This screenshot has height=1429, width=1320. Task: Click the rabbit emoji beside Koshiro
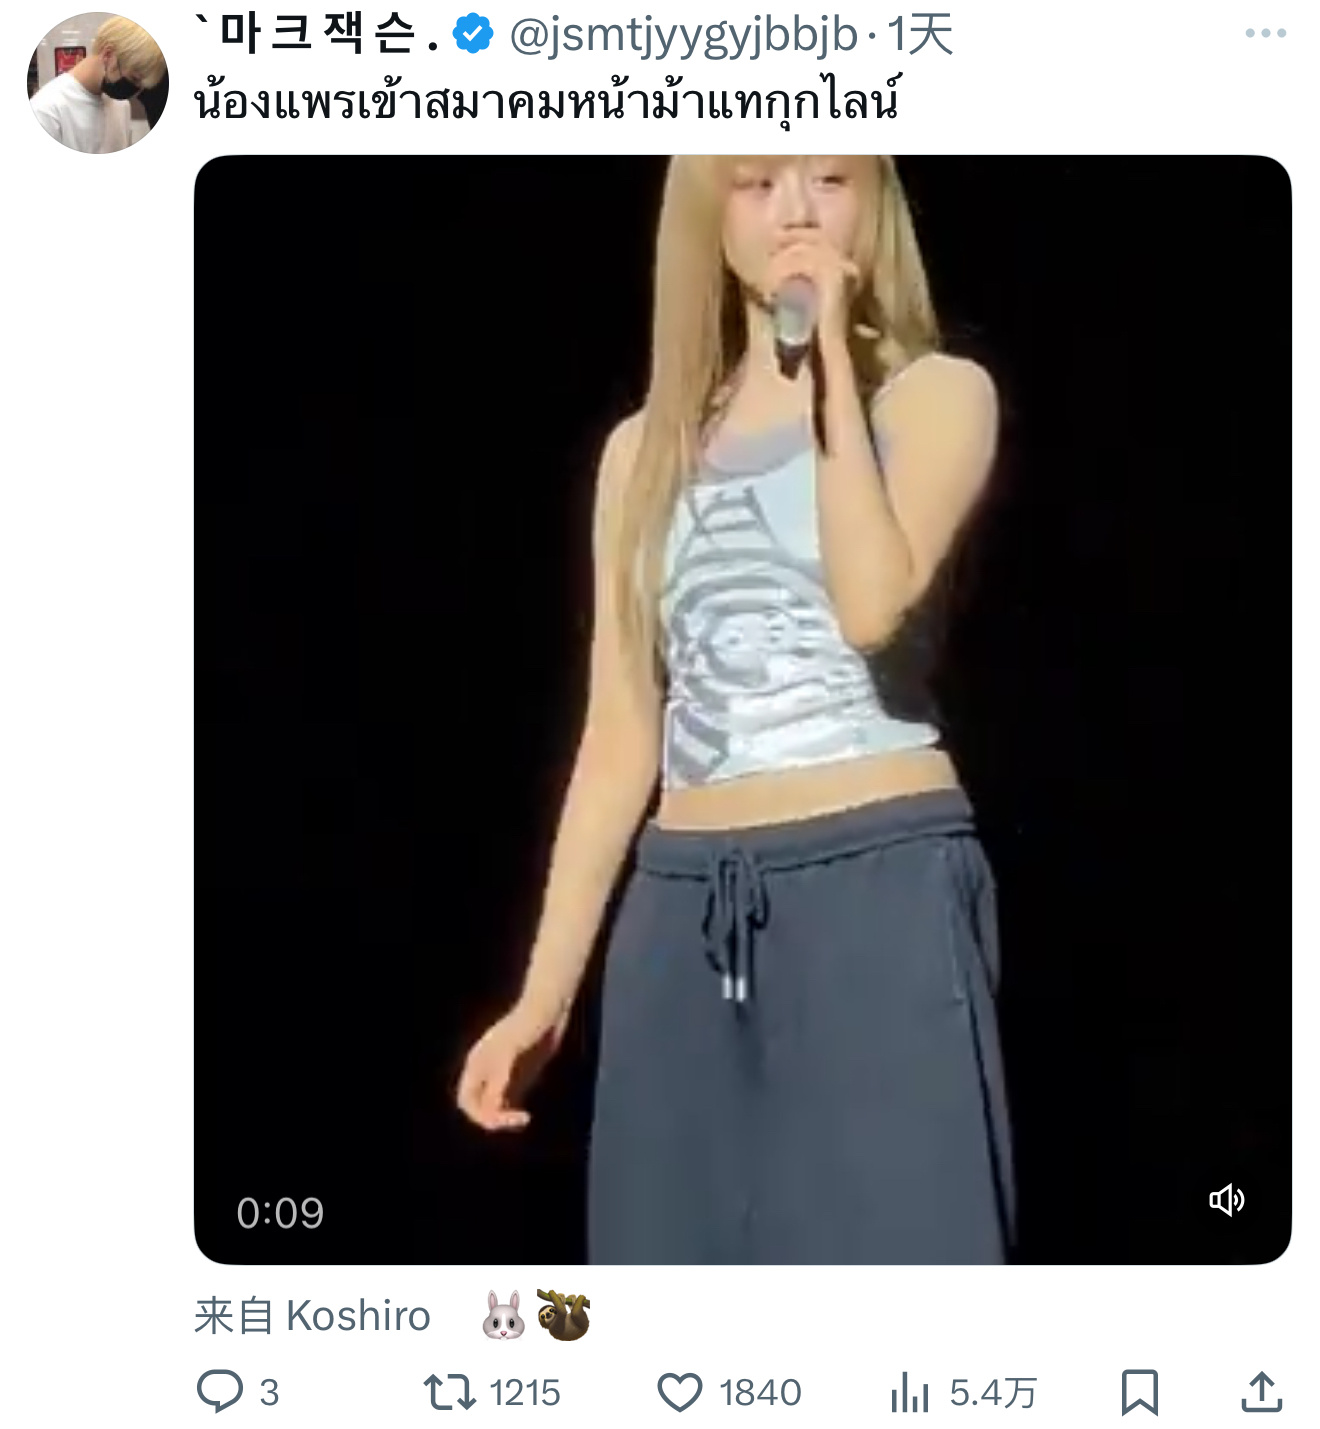504,1316
